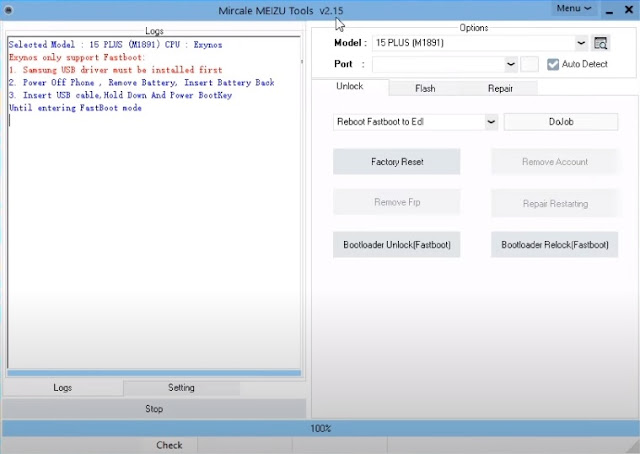Switch to the Unlock tab
This screenshot has height=454, width=640.
(x=350, y=87)
